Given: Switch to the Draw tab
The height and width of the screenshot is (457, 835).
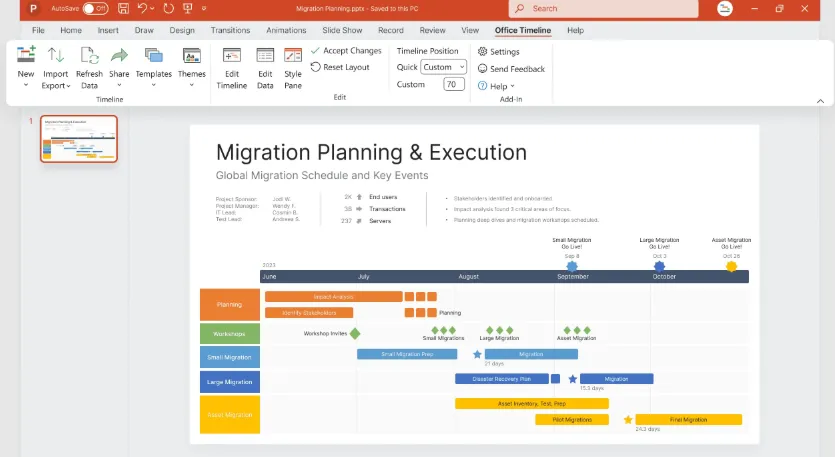Looking at the screenshot, I should (144, 30).
